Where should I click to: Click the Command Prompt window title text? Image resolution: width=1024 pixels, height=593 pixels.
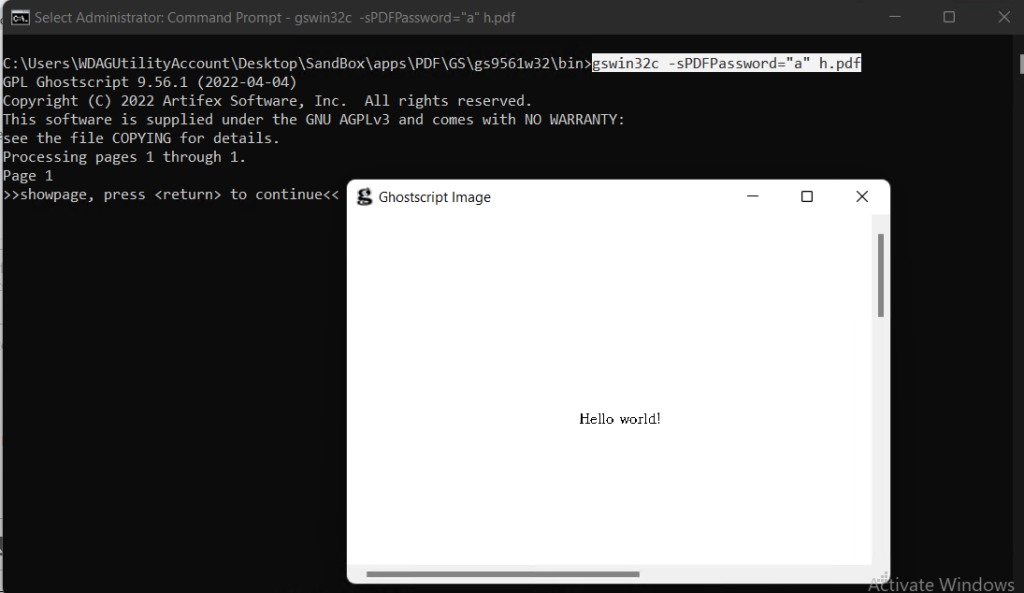click(274, 18)
